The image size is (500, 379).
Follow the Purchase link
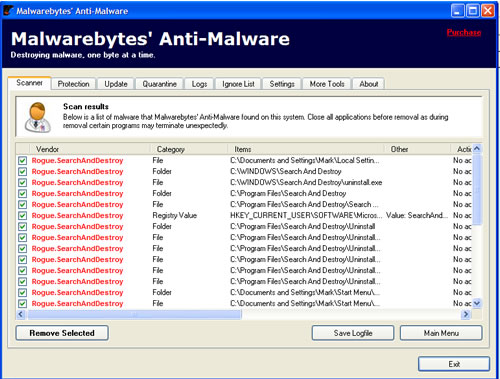[464, 33]
